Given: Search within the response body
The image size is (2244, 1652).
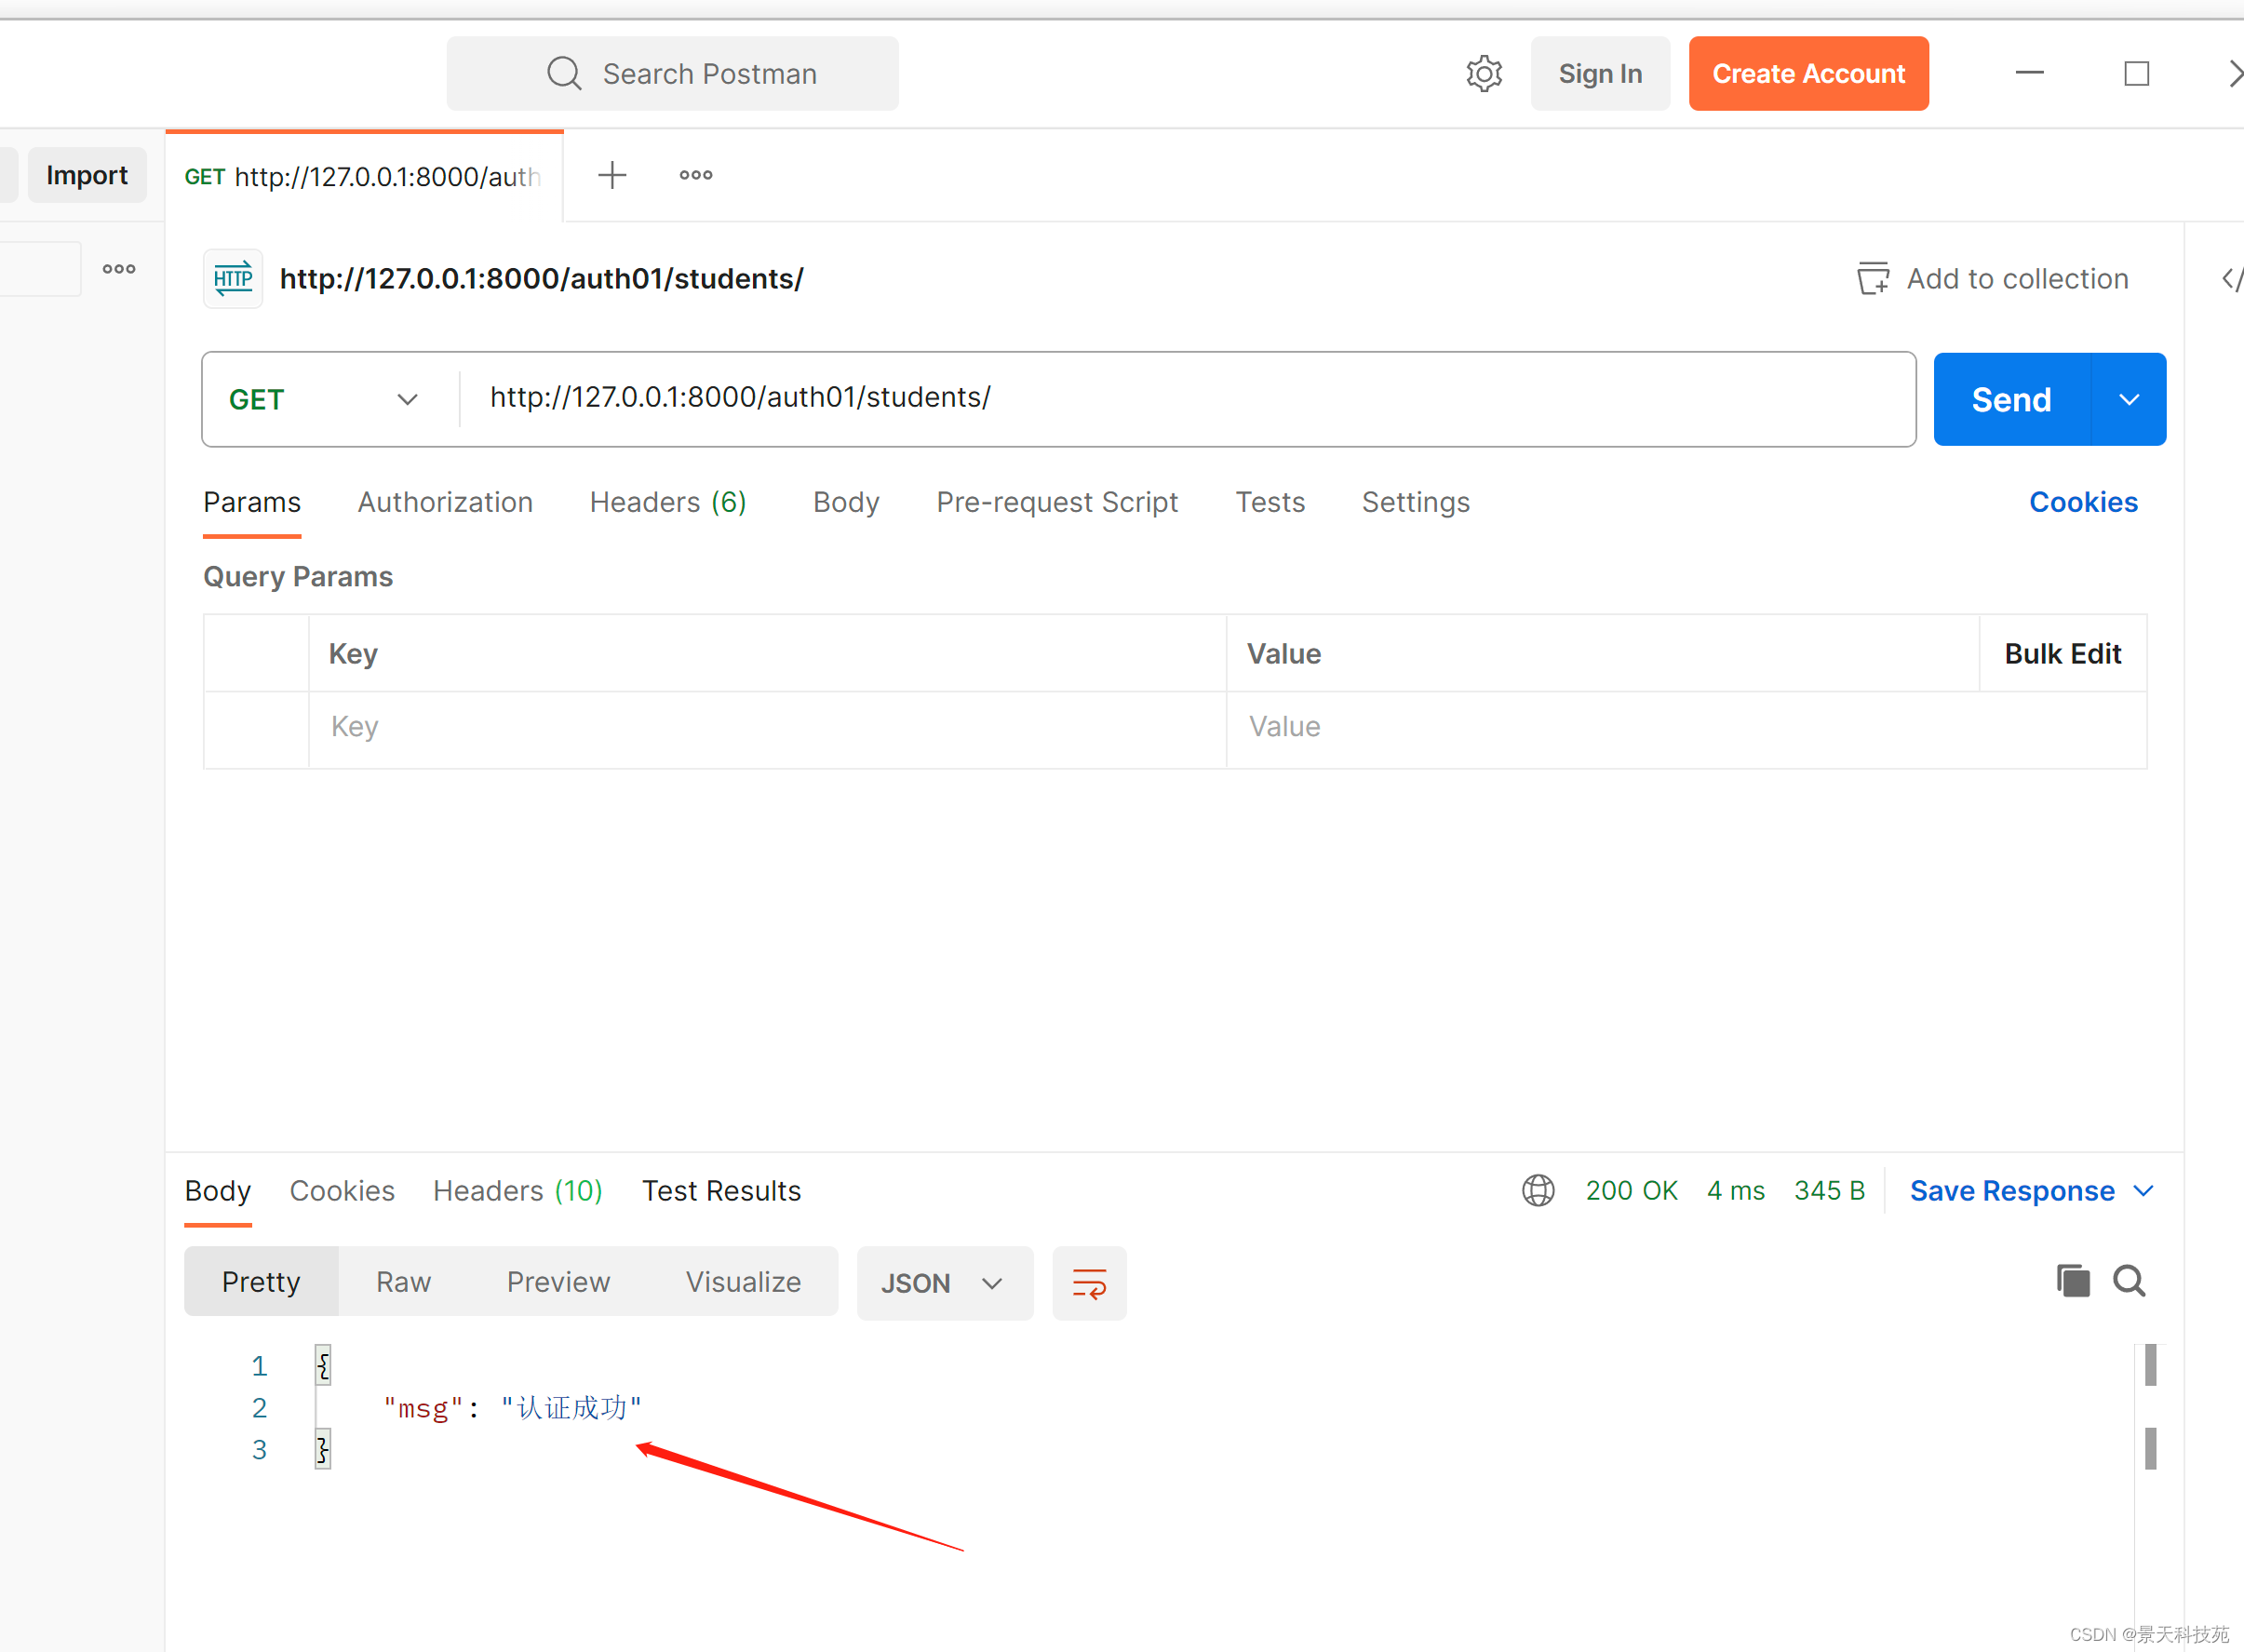Looking at the screenshot, I should (2129, 1281).
